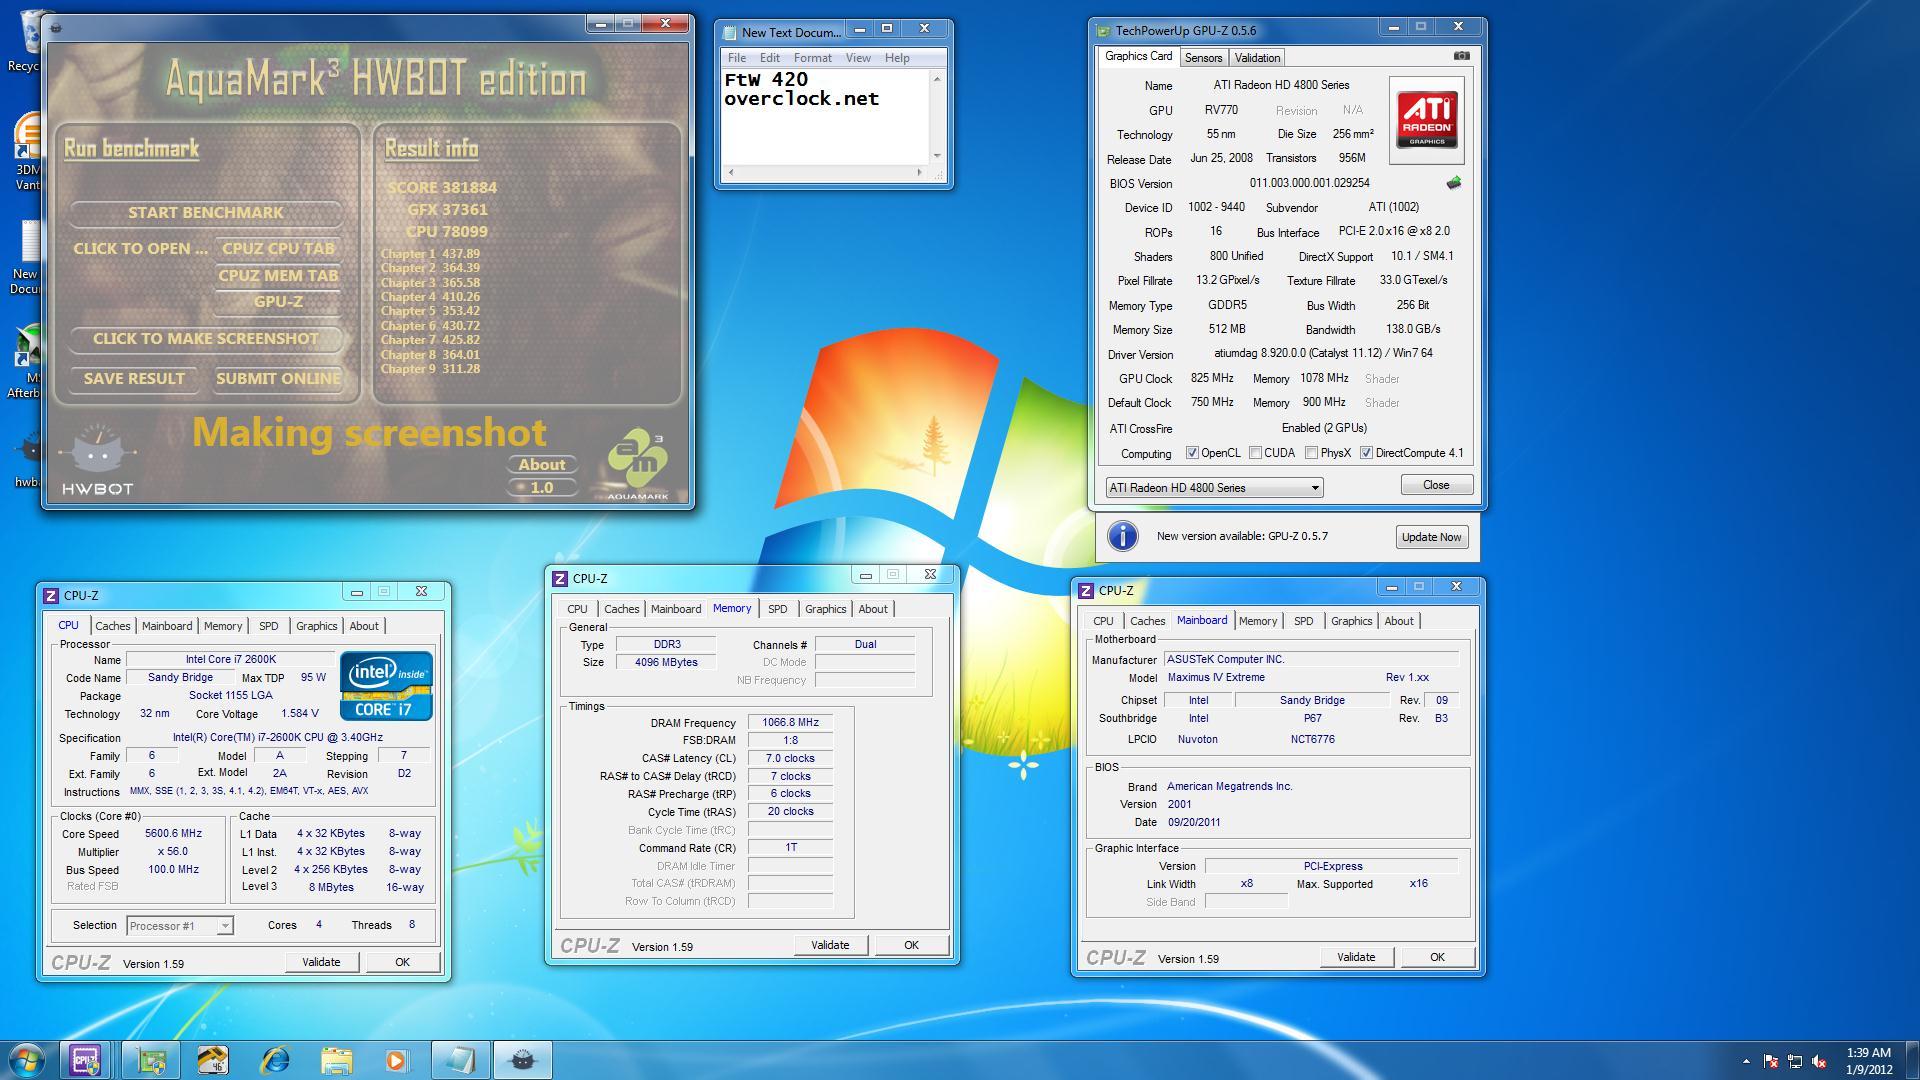Open Windows Explorer folder icon in taskbar
Screen dimensions: 1920x1080
click(337, 1060)
